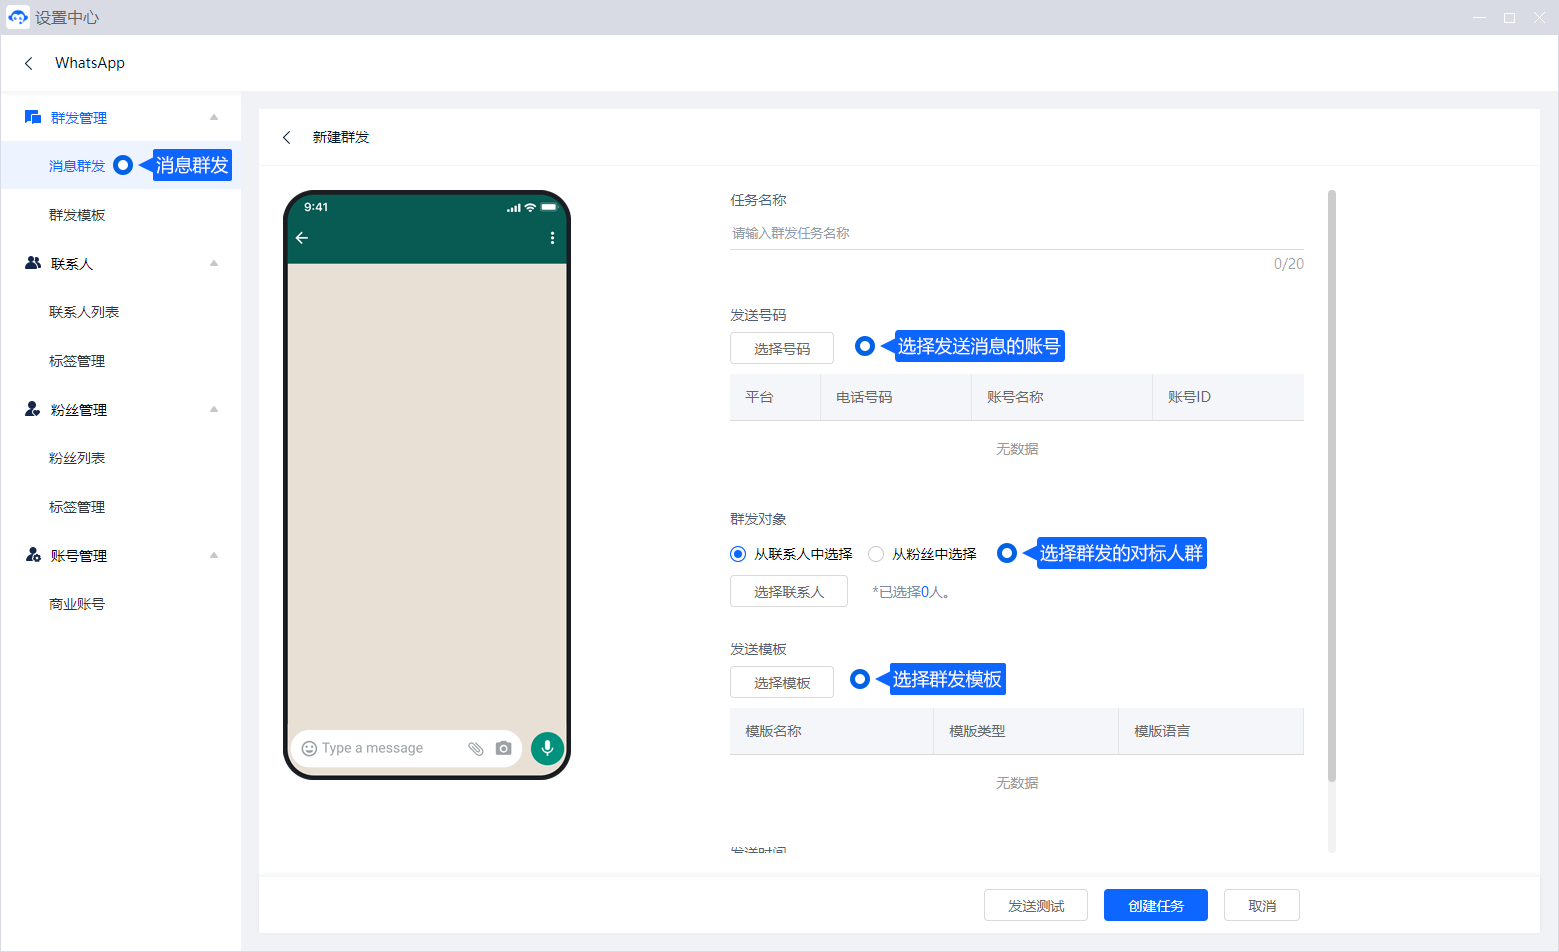
Task: Click the 创建任务 button
Action: click(1155, 905)
